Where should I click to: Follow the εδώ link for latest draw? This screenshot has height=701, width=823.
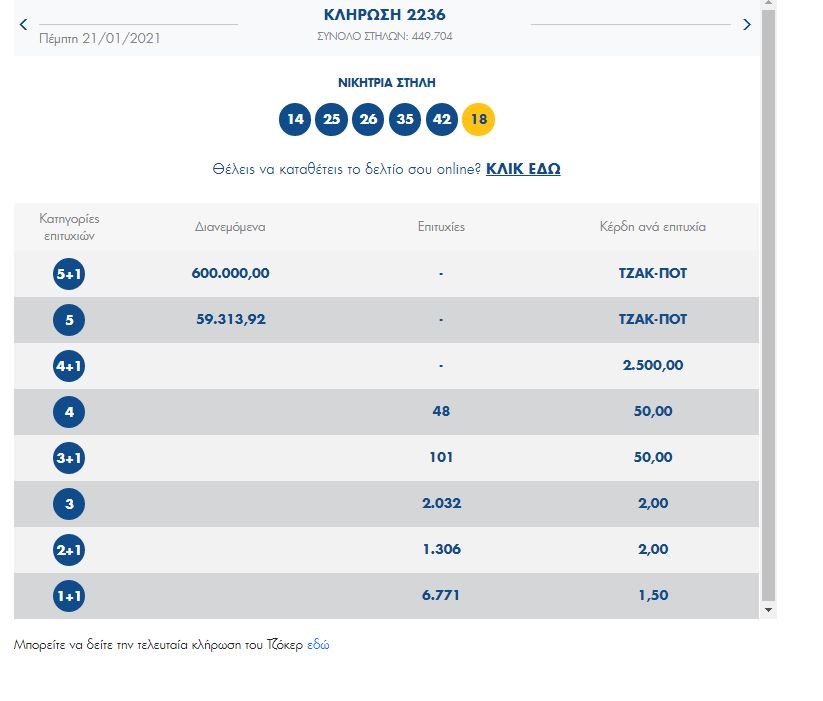(318, 645)
